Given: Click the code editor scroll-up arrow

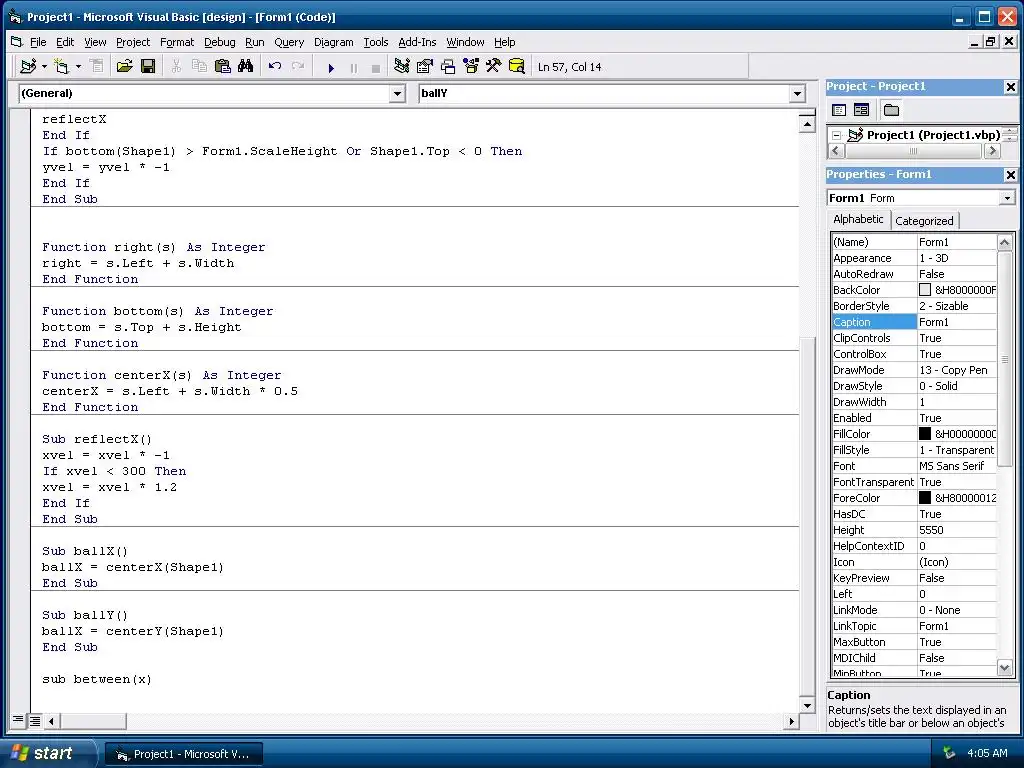Looking at the screenshot, I should [807, 124].
